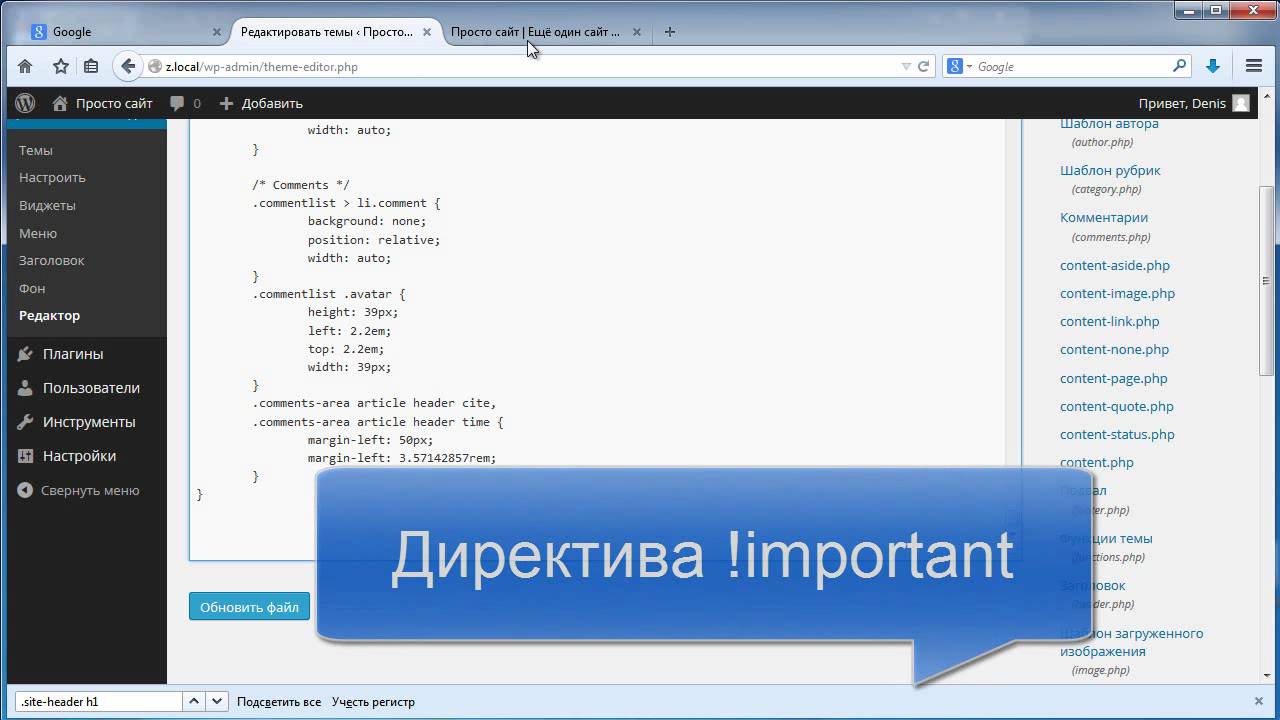Close the Редактировать темы tab
This screenshot has width=1280, height=720.
tap(427, 32)
